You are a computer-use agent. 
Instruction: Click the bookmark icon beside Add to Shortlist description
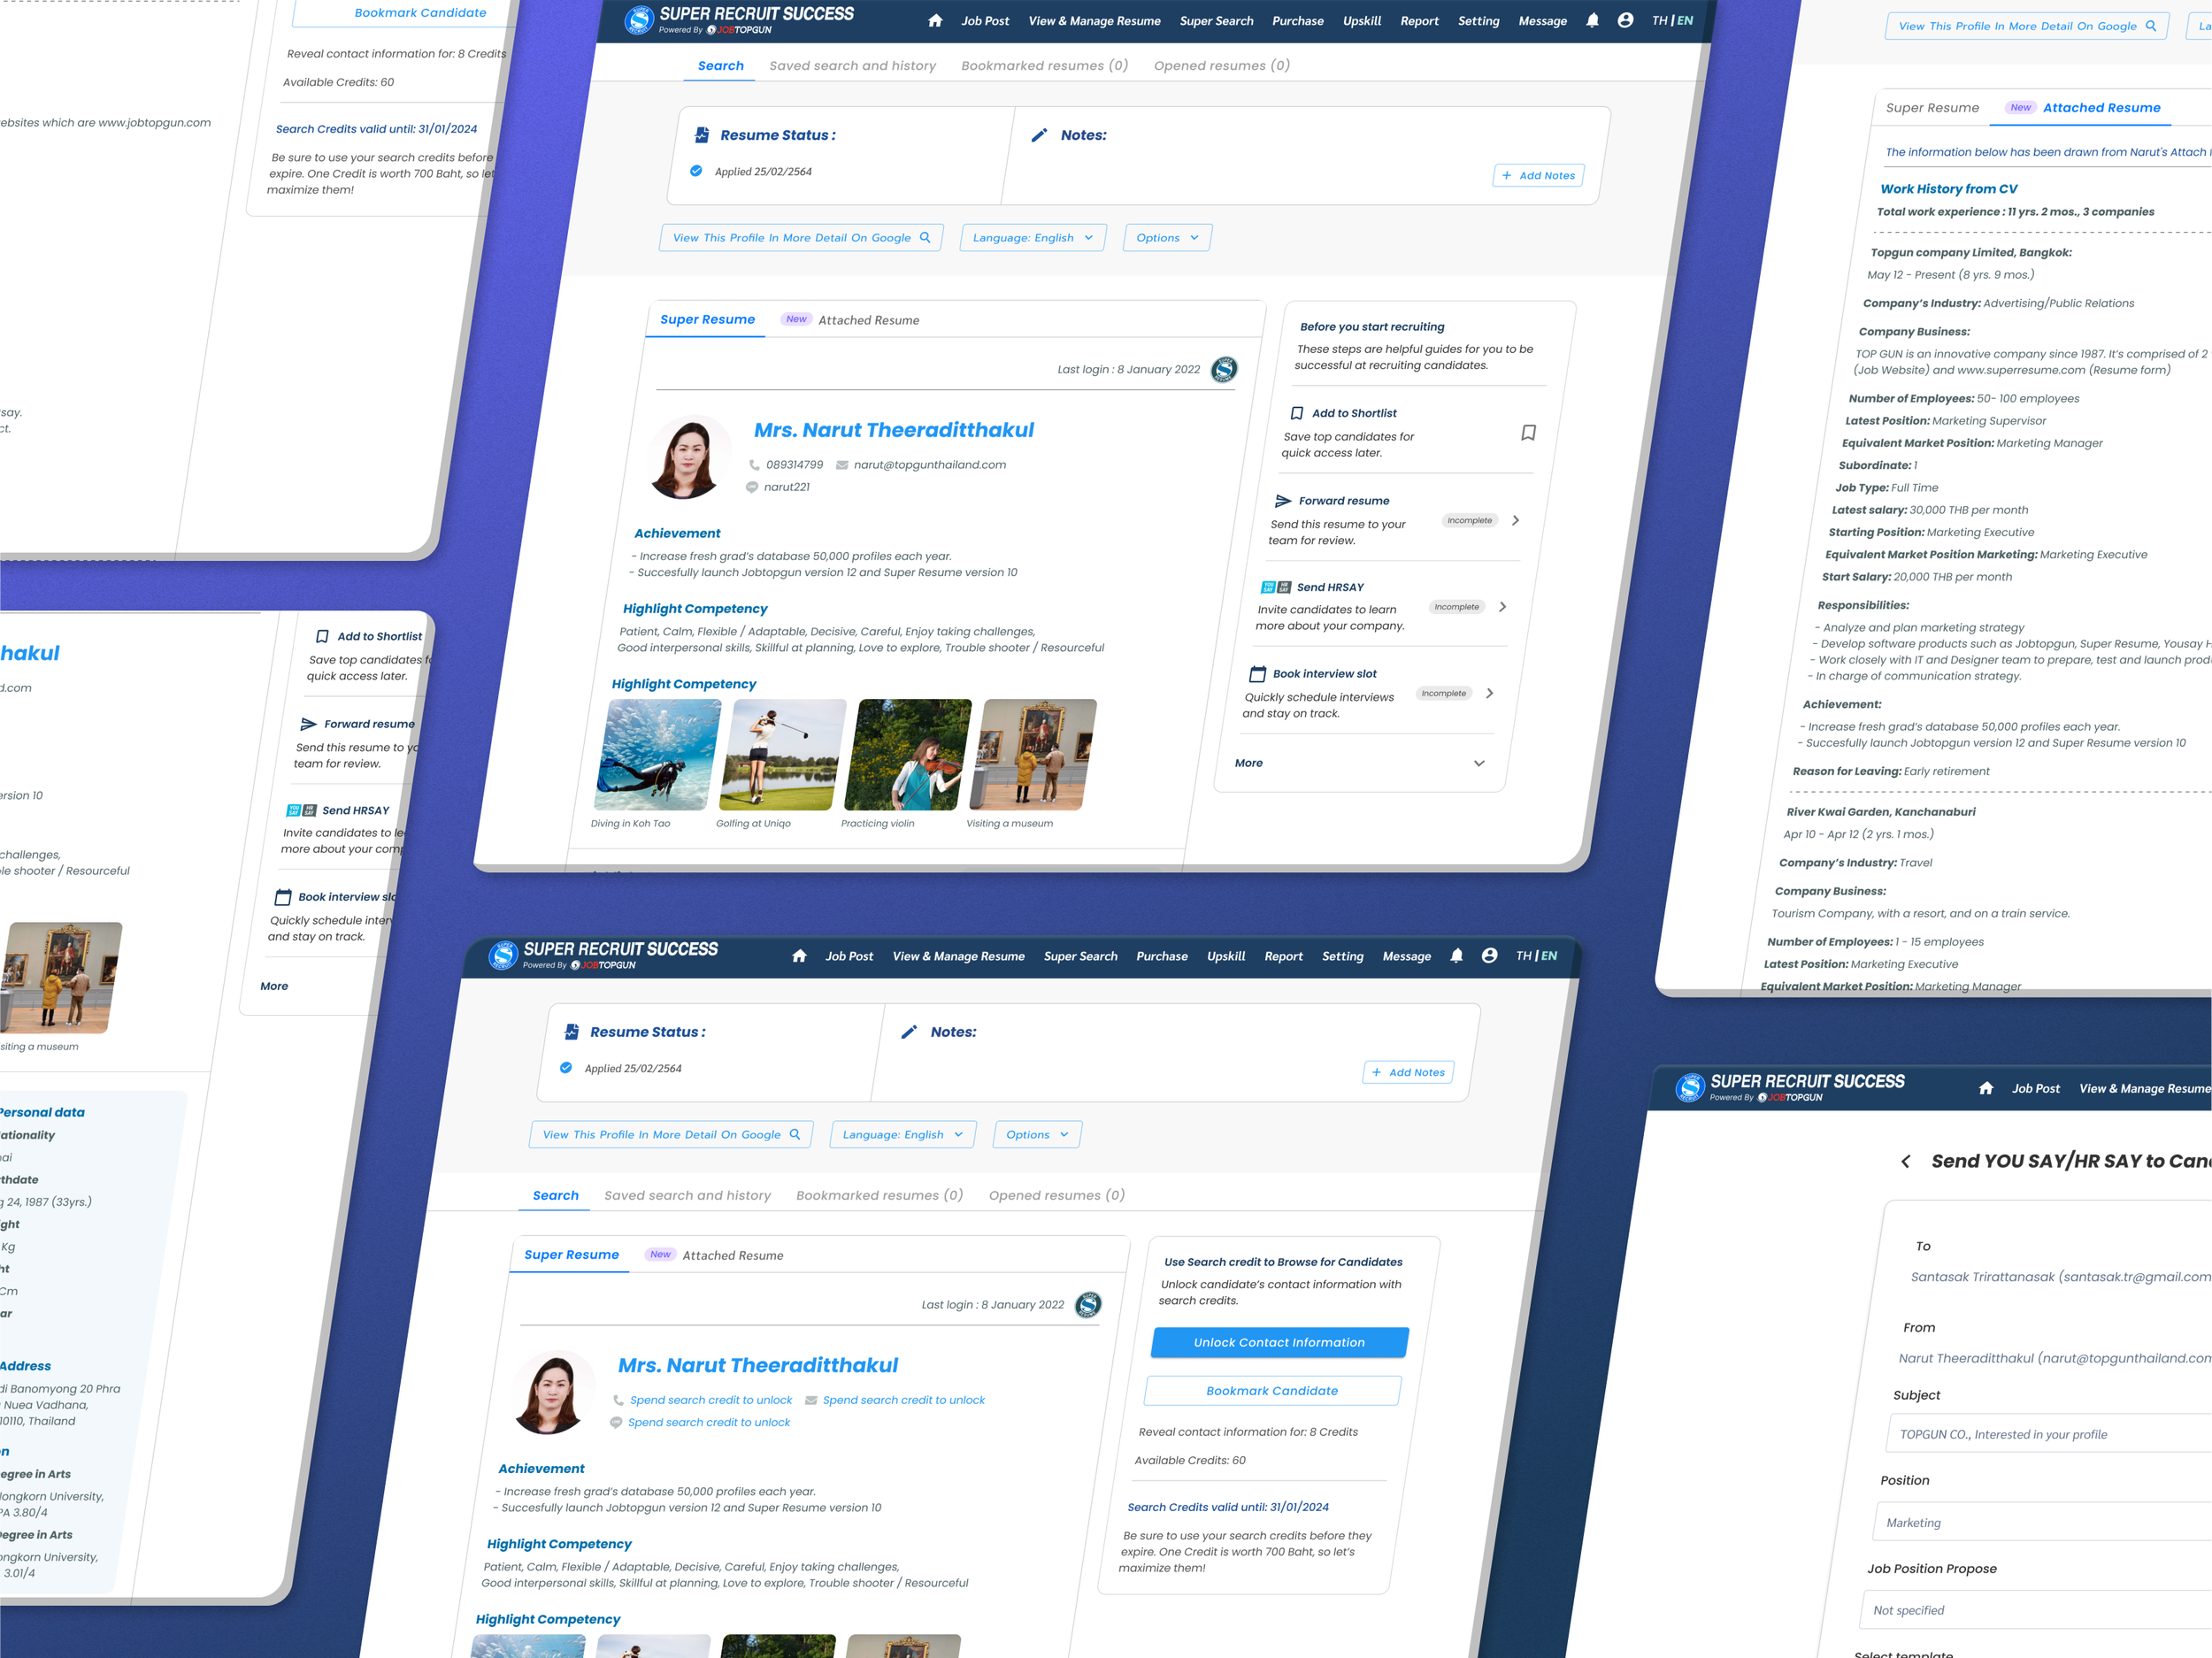click(1528, 433)
